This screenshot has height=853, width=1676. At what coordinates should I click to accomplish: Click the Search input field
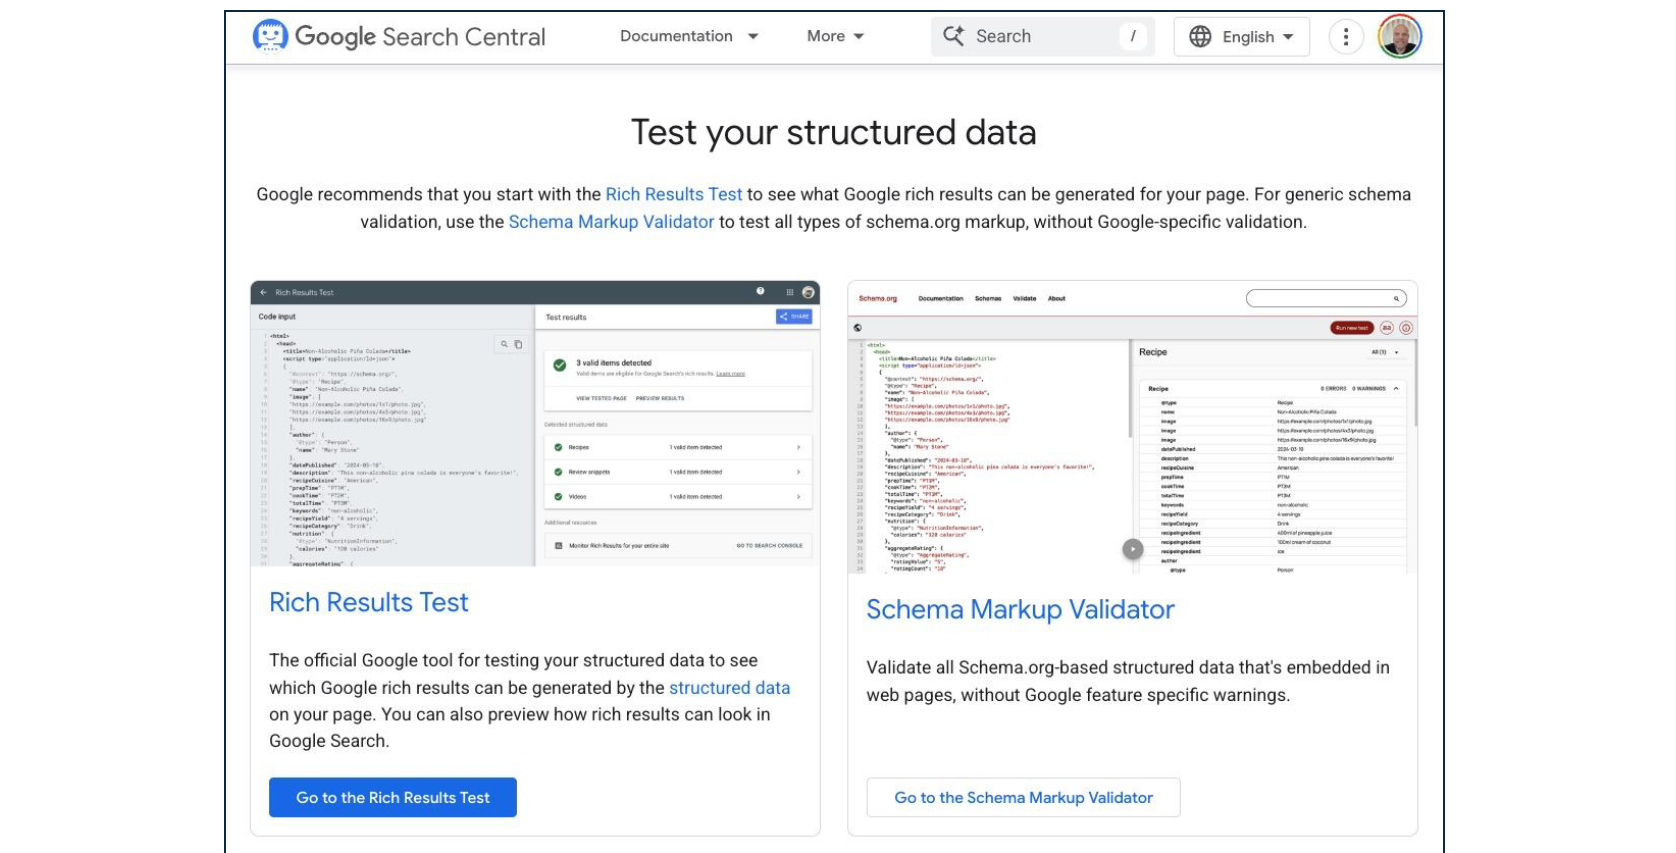[x=1040, y=36]
